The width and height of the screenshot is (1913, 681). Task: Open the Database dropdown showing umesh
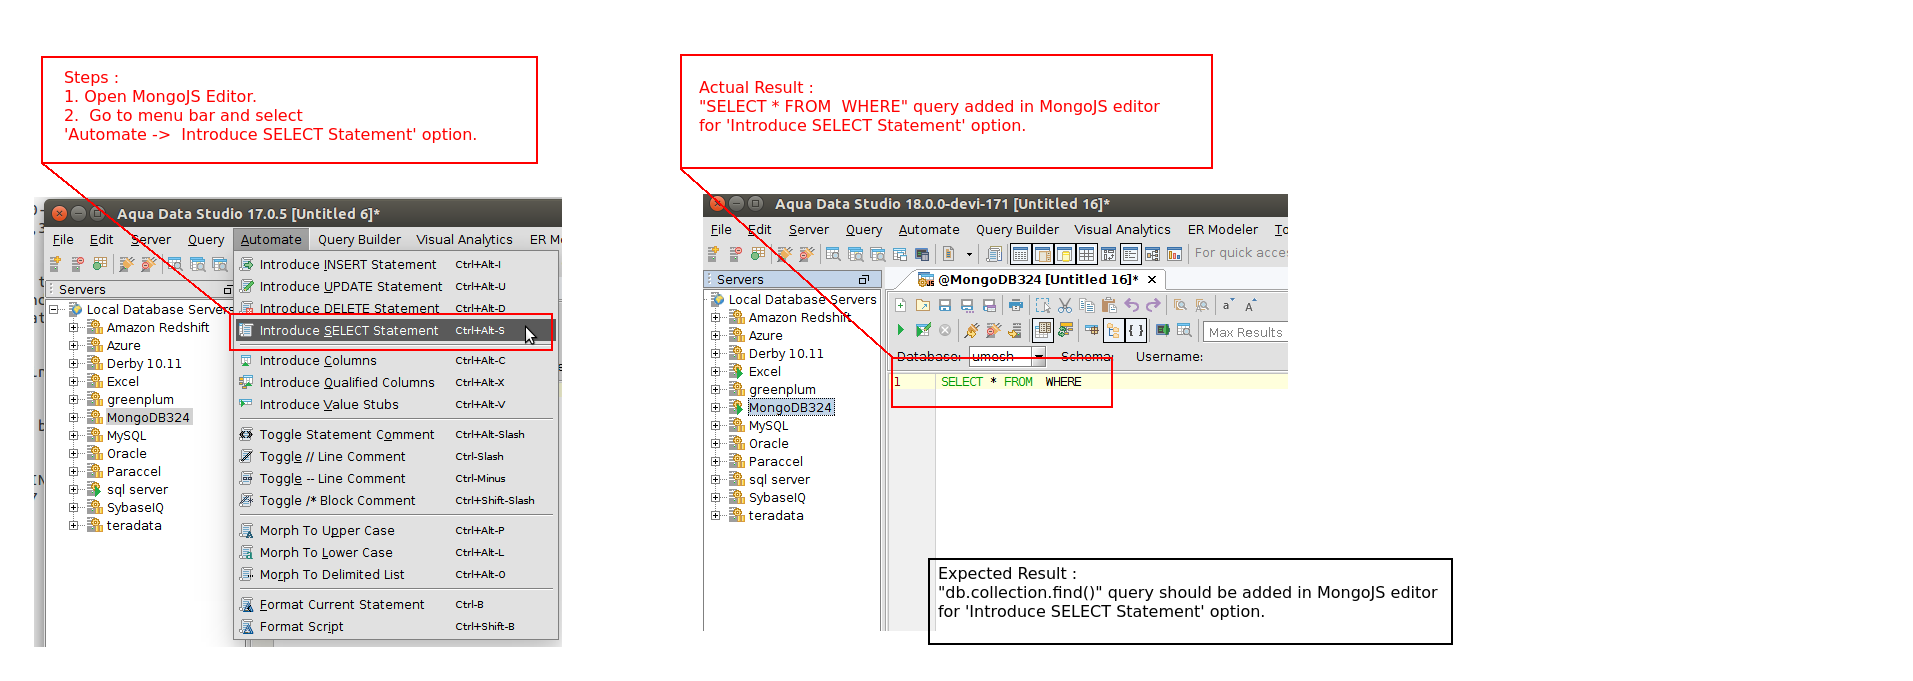tap(1038, 356)
